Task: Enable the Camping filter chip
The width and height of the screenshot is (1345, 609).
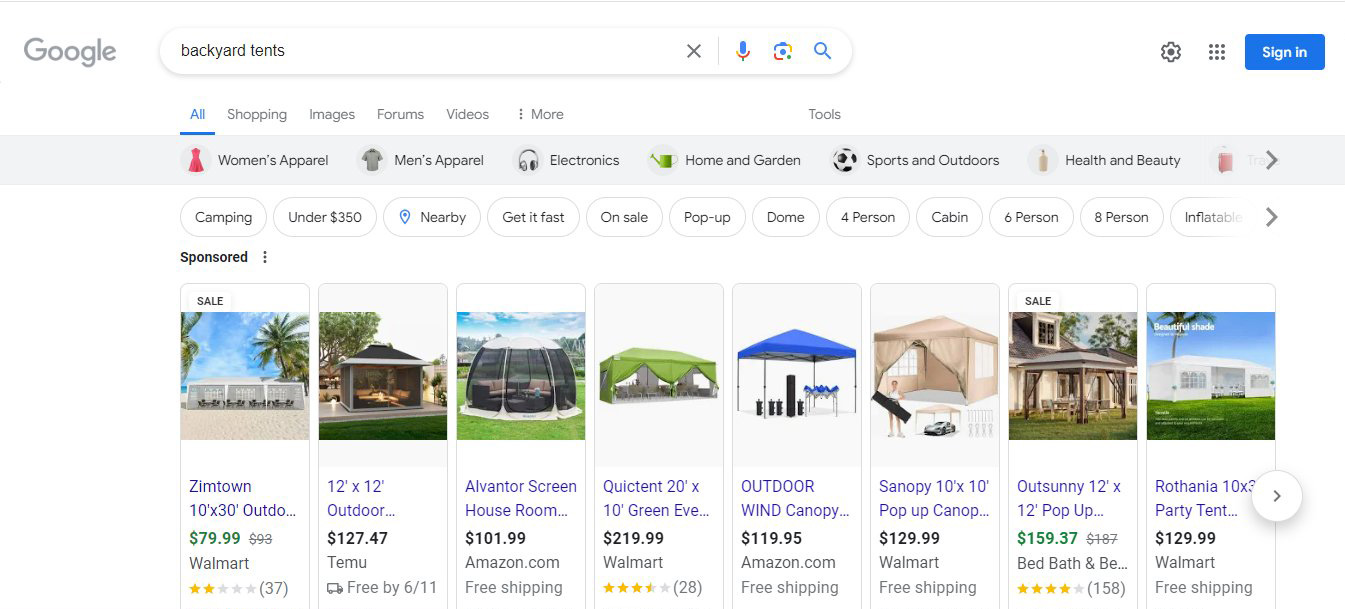Action: 222,217
